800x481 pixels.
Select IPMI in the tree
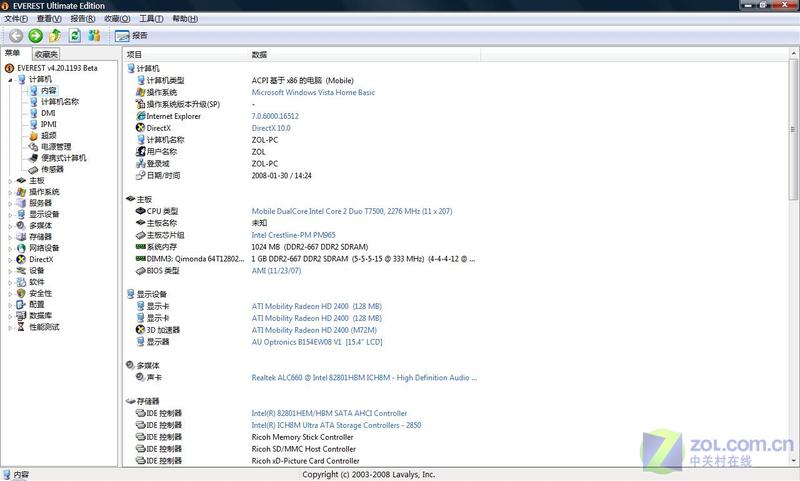pyautogui.click(x=48, y=124)
